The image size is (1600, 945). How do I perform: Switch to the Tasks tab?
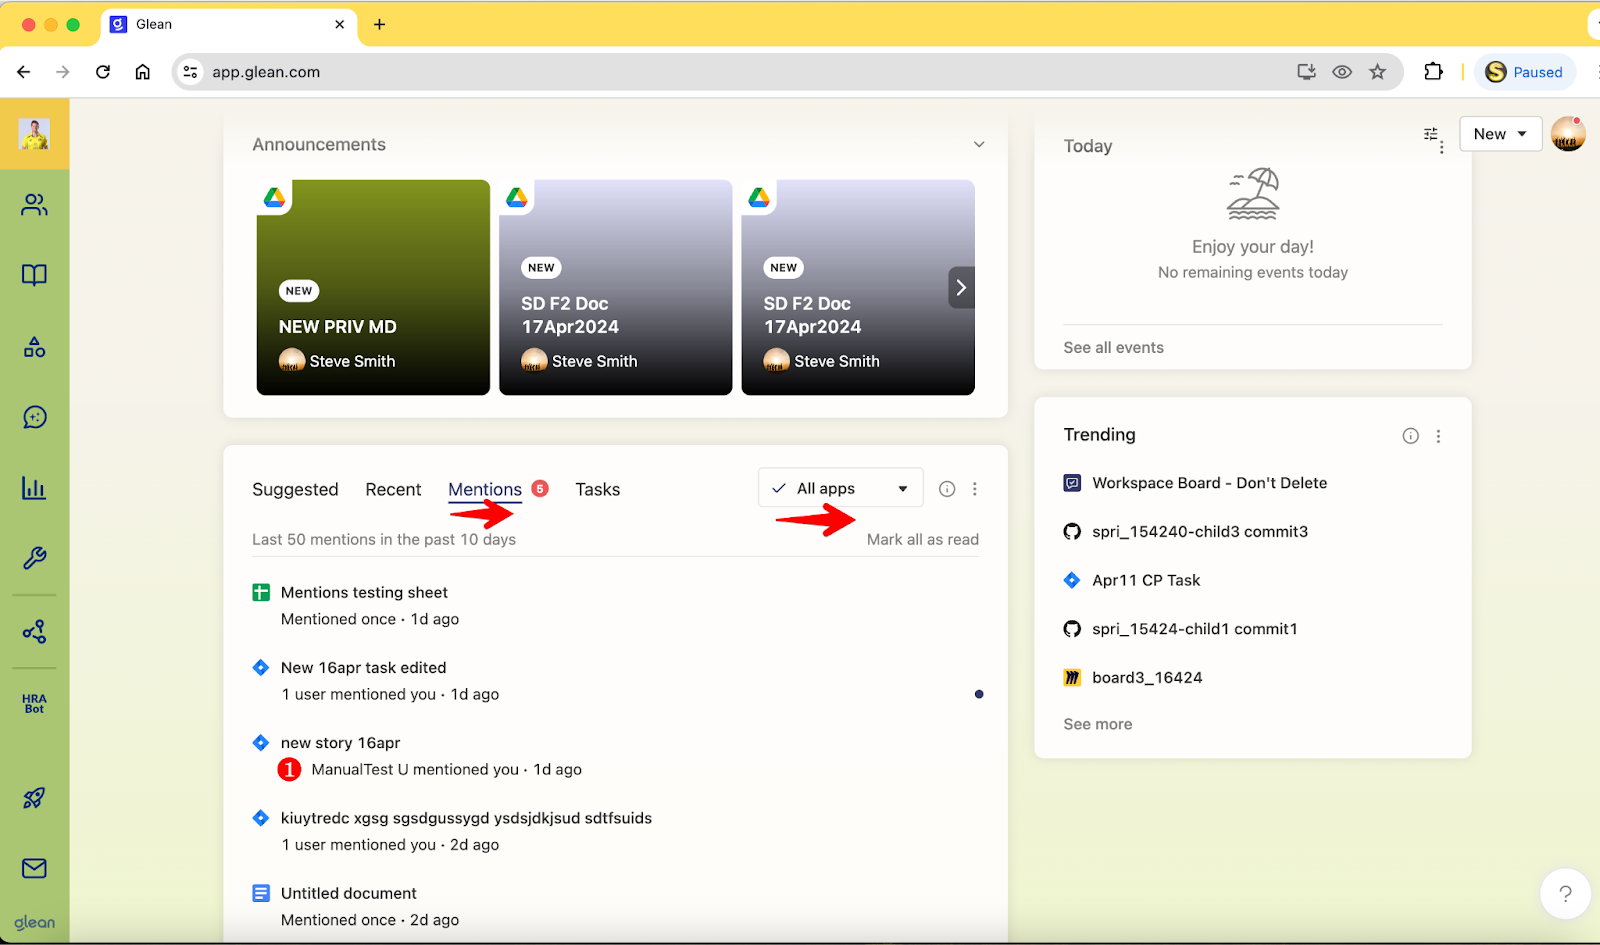tap(597, 490)
